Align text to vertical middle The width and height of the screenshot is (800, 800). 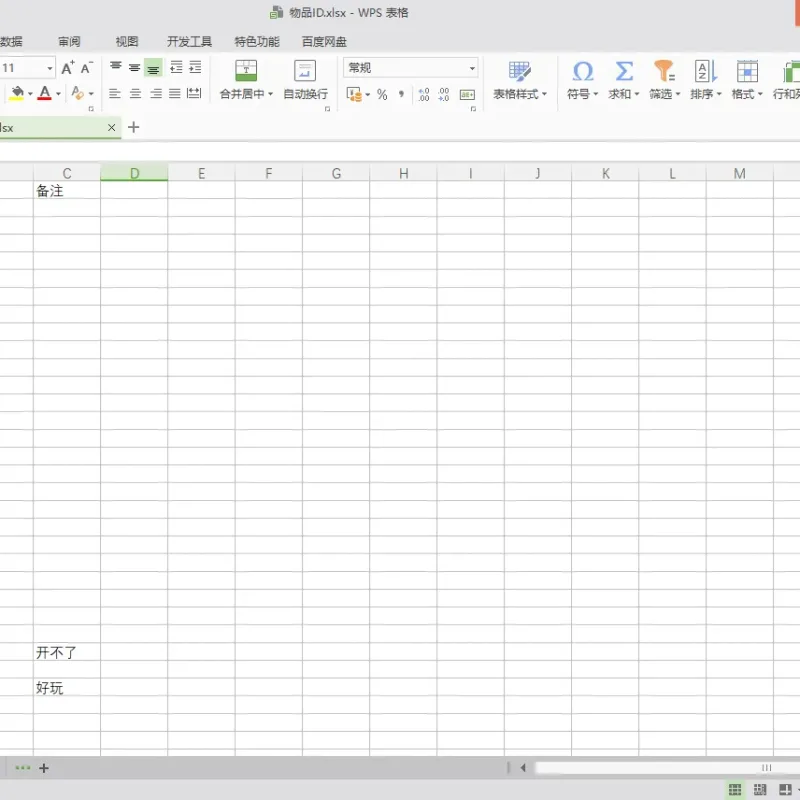tap(135, 67)
